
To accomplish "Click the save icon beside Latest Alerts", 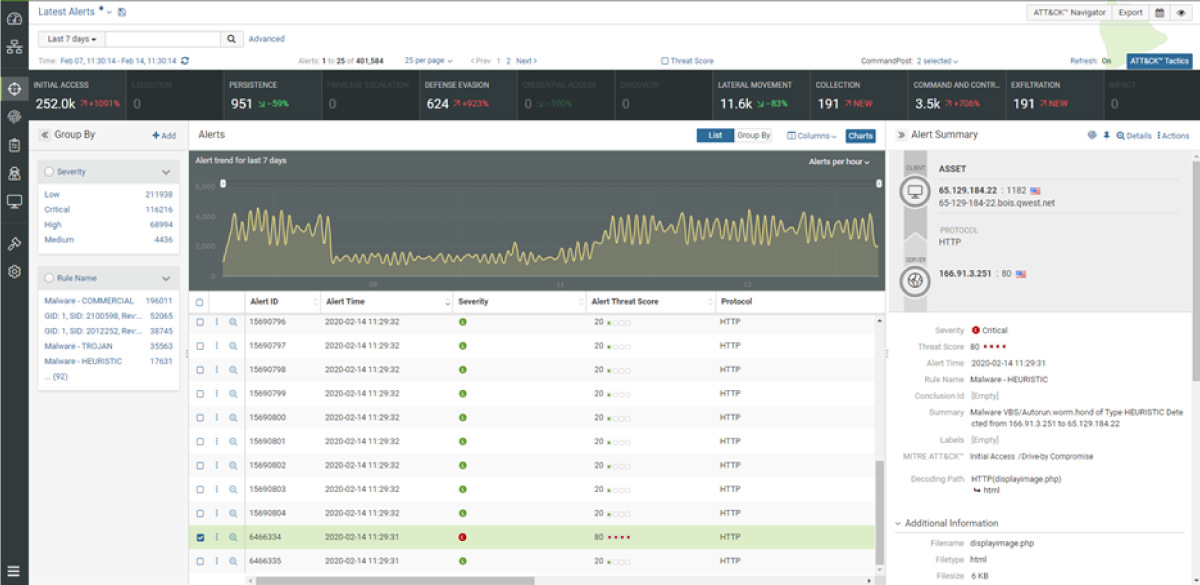I will (122, 12).
